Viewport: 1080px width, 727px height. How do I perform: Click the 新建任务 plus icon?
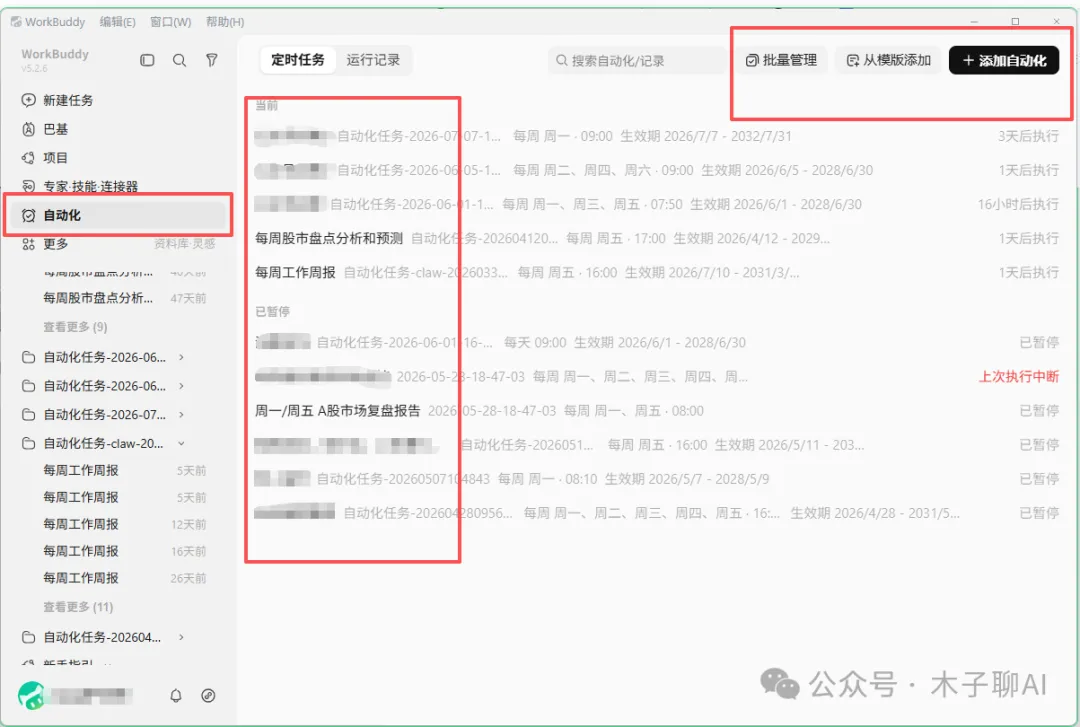point(28,100)
